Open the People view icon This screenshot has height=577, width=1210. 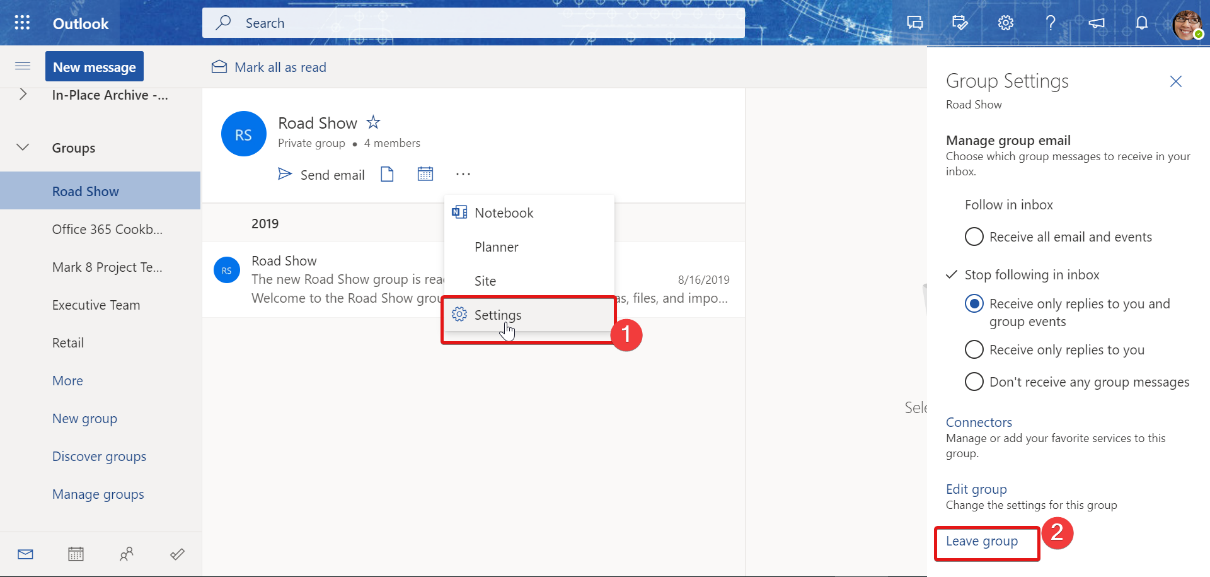tap(127, 553)
